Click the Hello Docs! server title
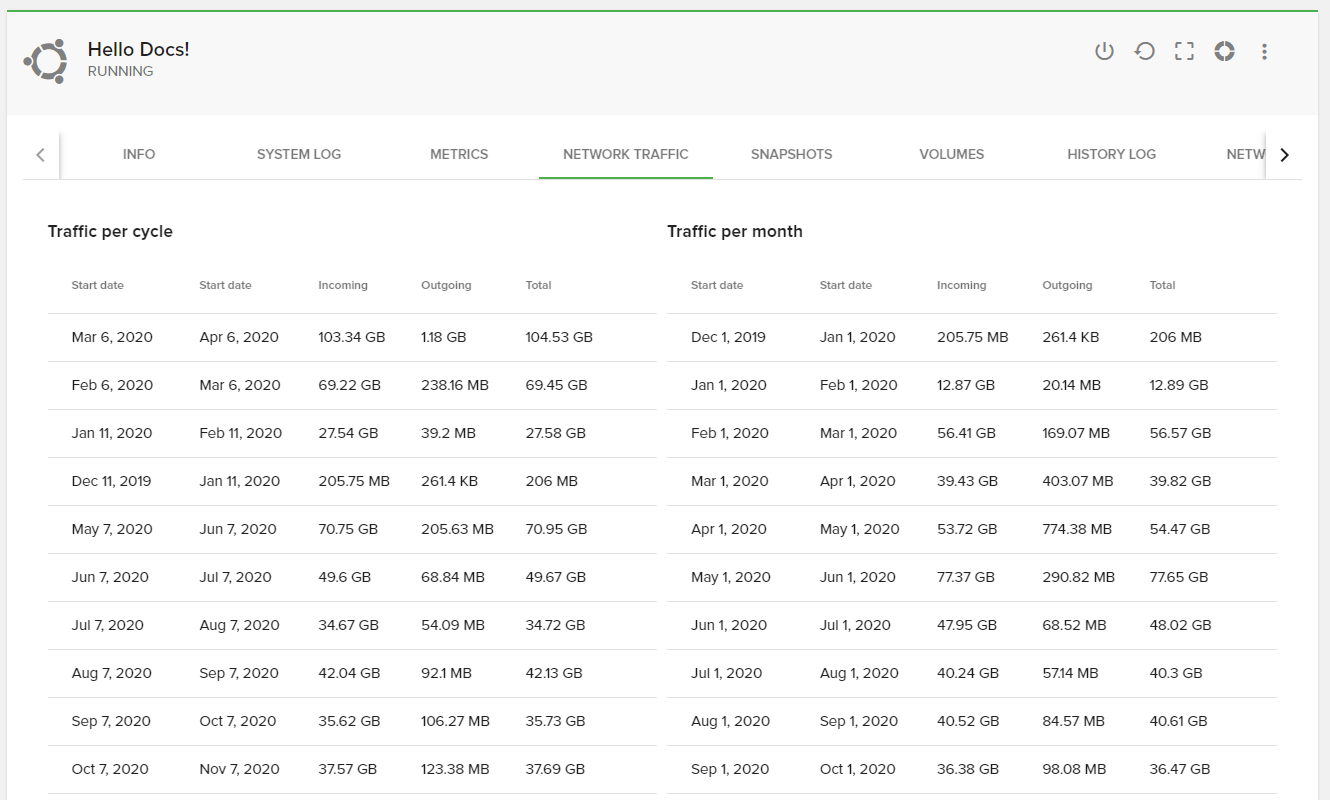The image size is (1330, 800). click(138, 49)
